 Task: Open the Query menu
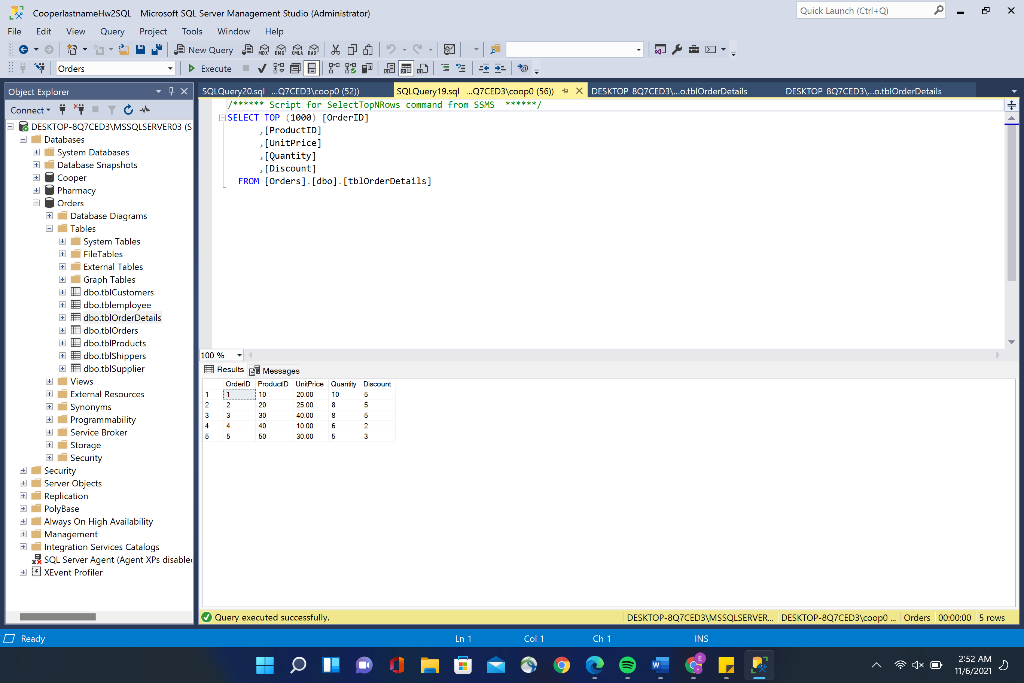(x=112, y=31)
